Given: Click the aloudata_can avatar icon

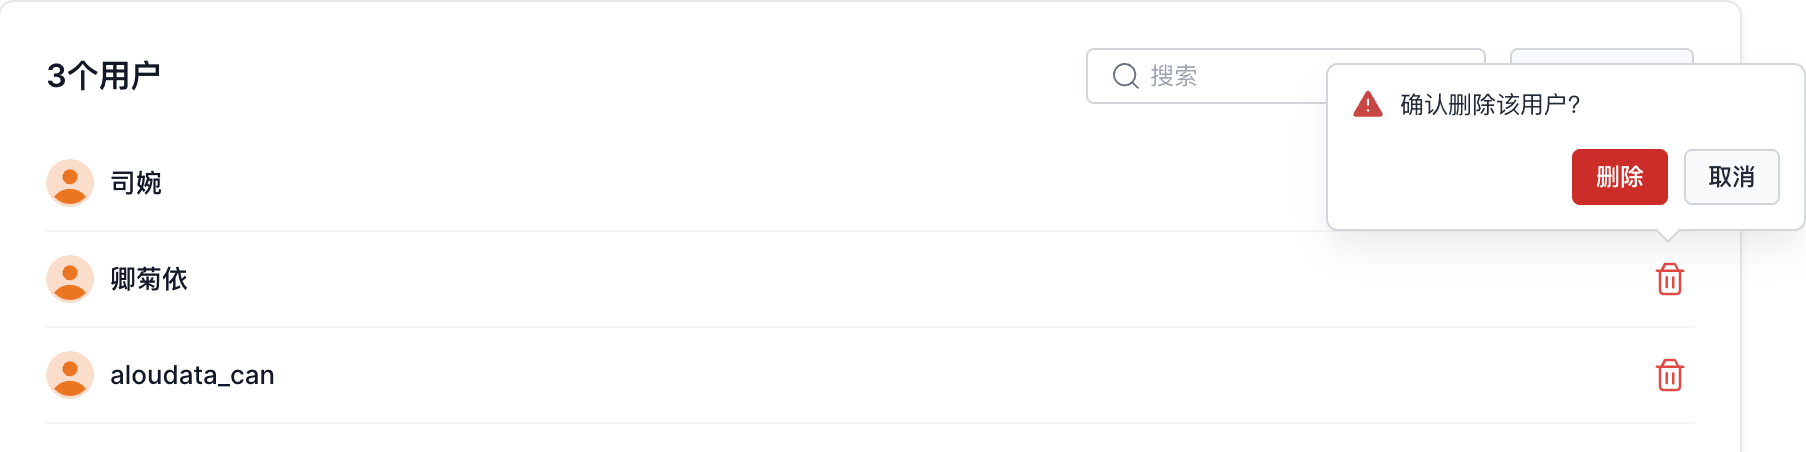Looking at the screenshot, I should [70, 375].
